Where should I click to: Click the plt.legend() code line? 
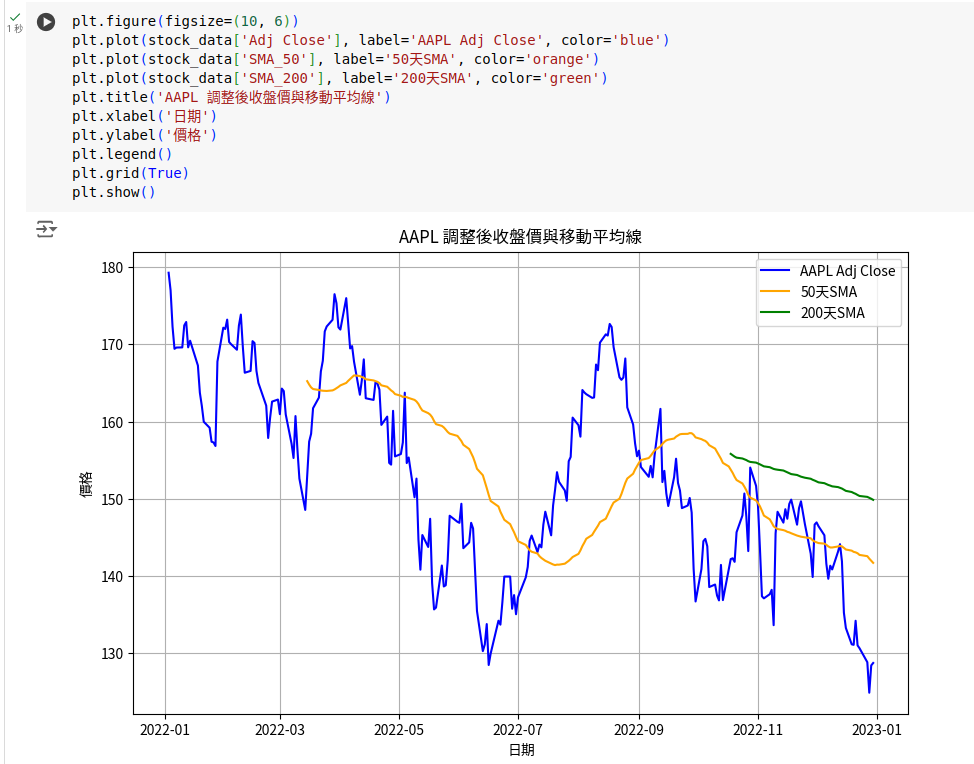tap(122, 154)
